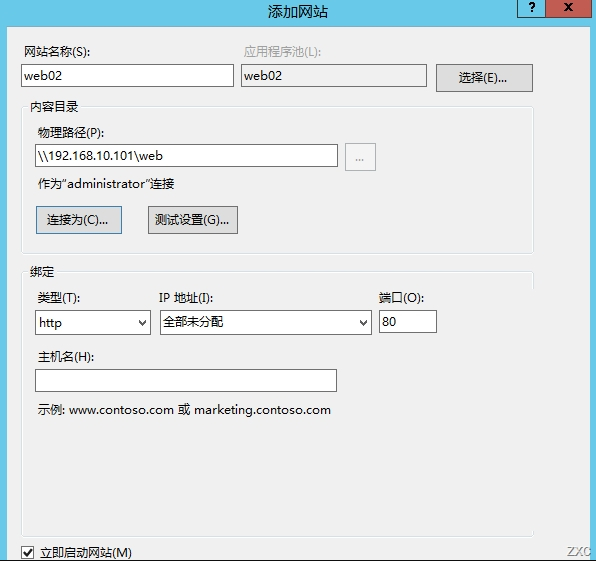The width and height of the screenshot is (596, 561).
Task: Click the 主机名(H) label
Action: click(66, 357)
